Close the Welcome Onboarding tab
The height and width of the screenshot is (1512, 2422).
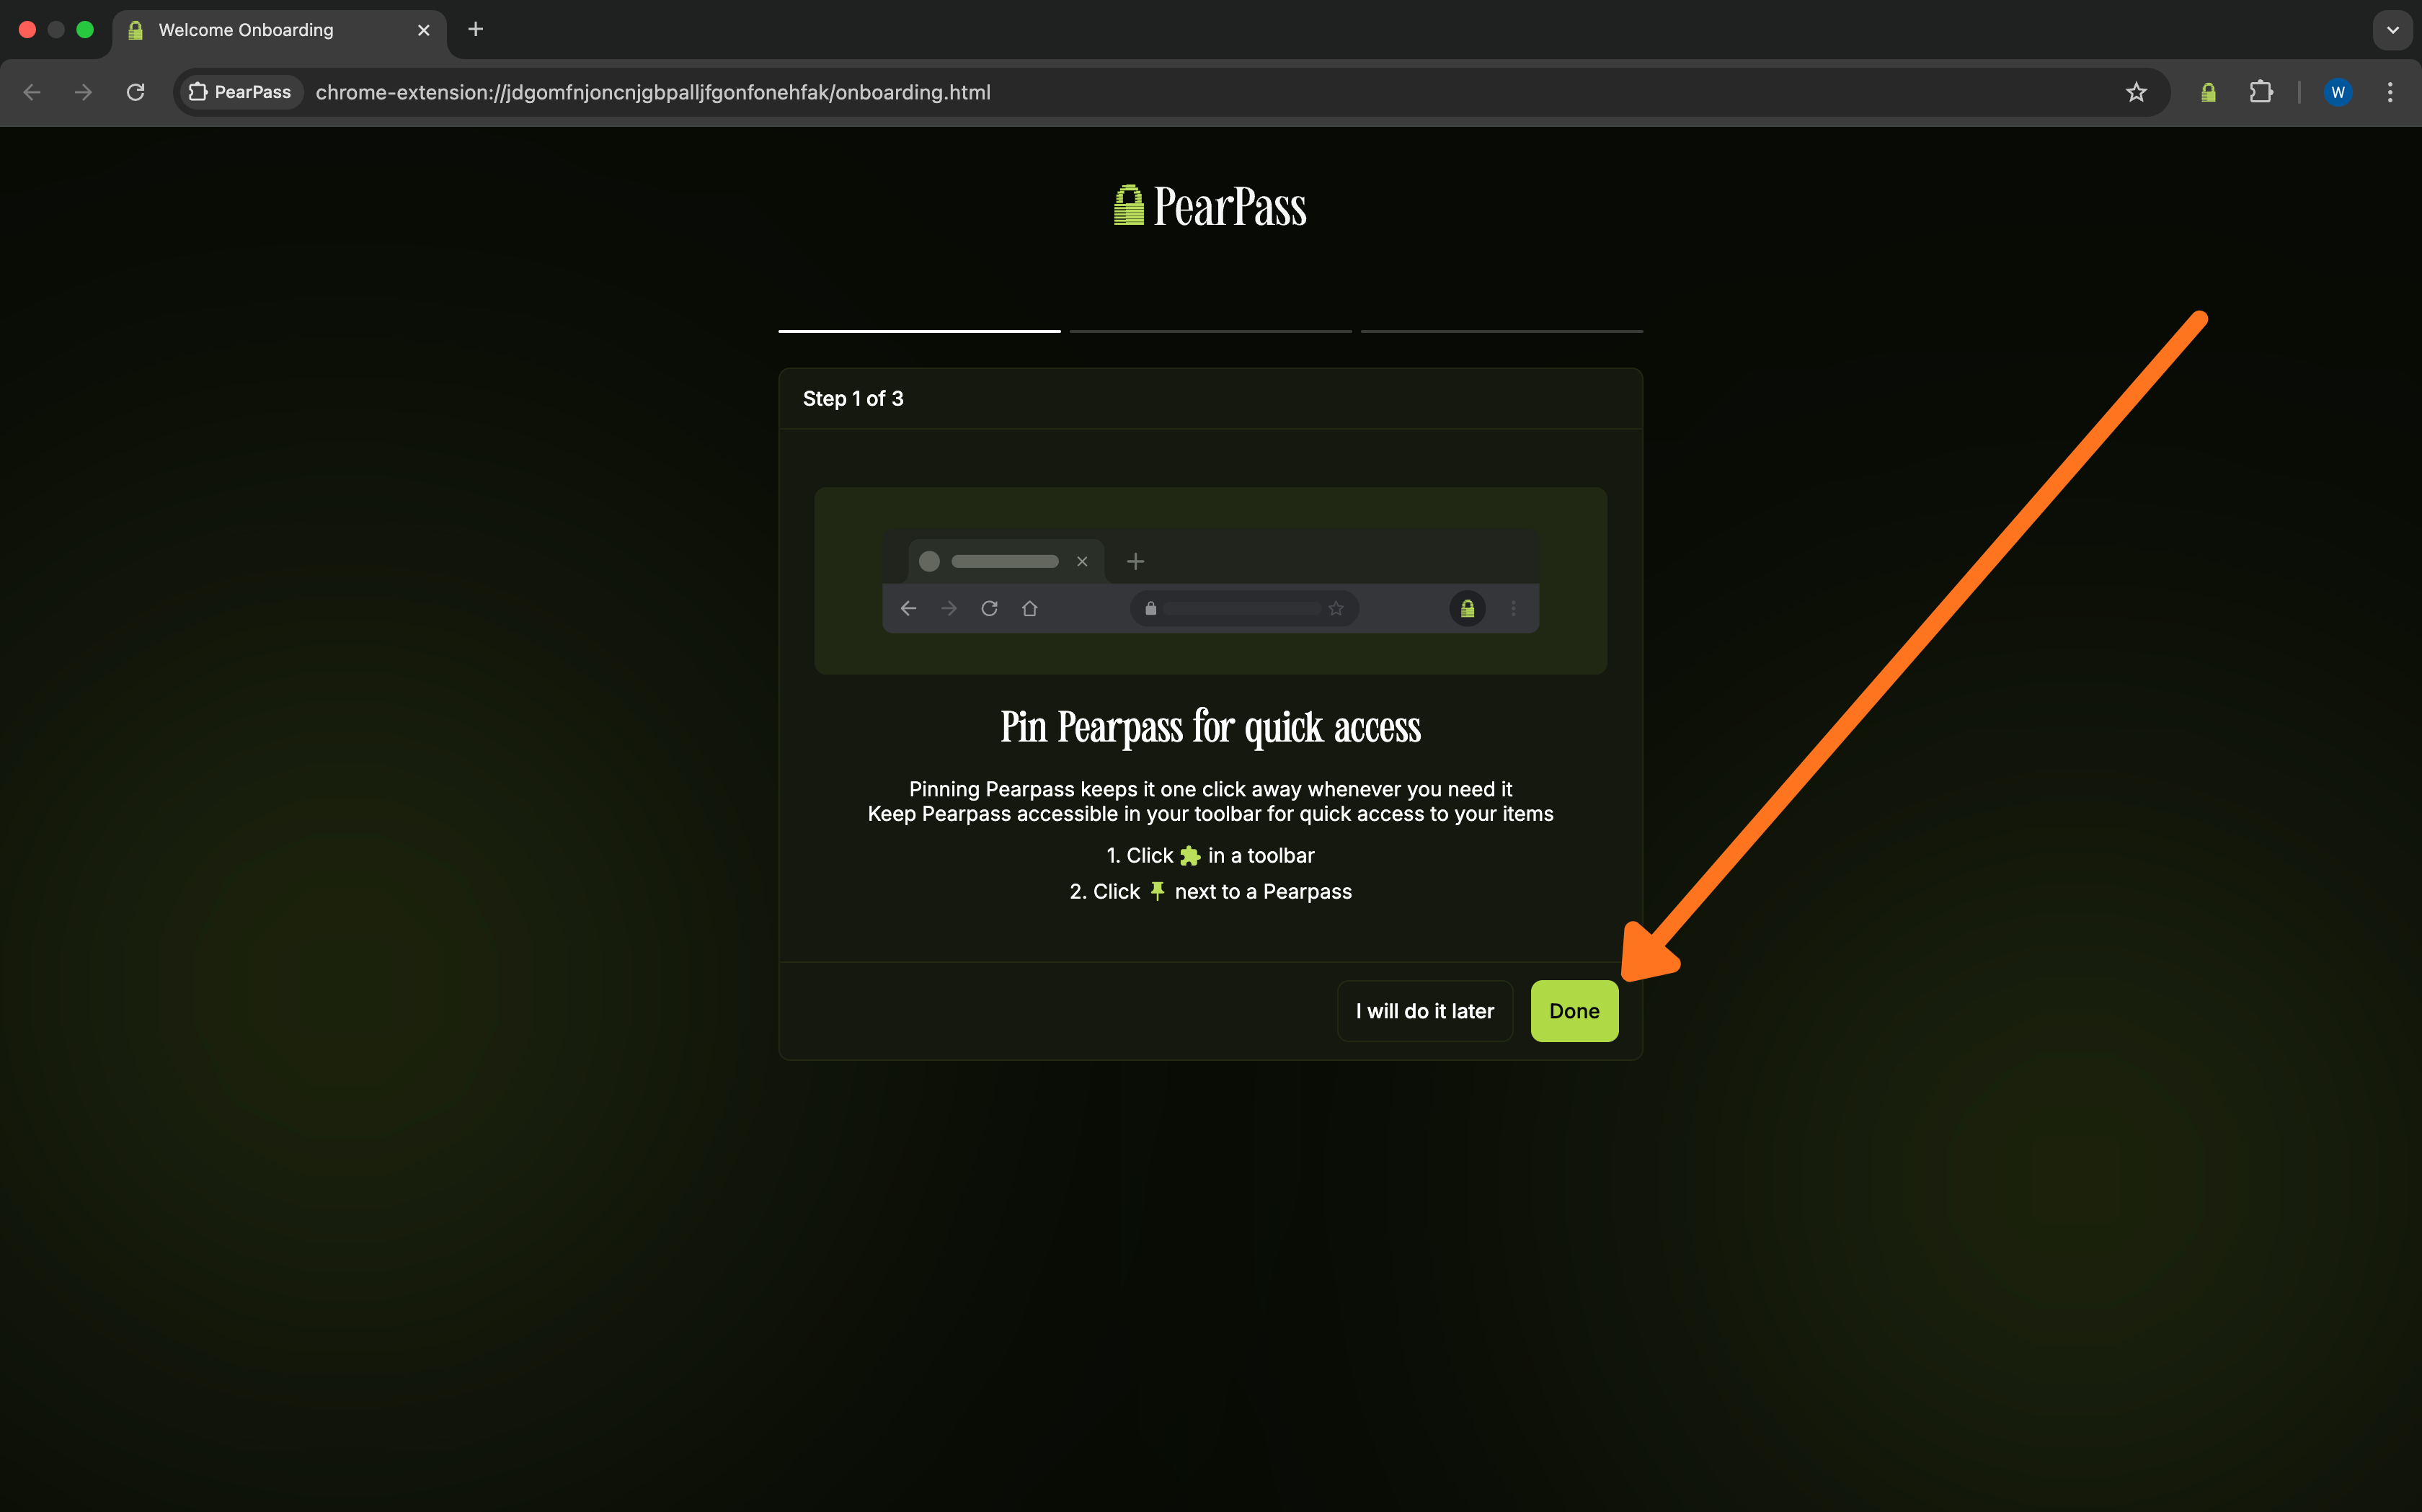tap(424, 30)
